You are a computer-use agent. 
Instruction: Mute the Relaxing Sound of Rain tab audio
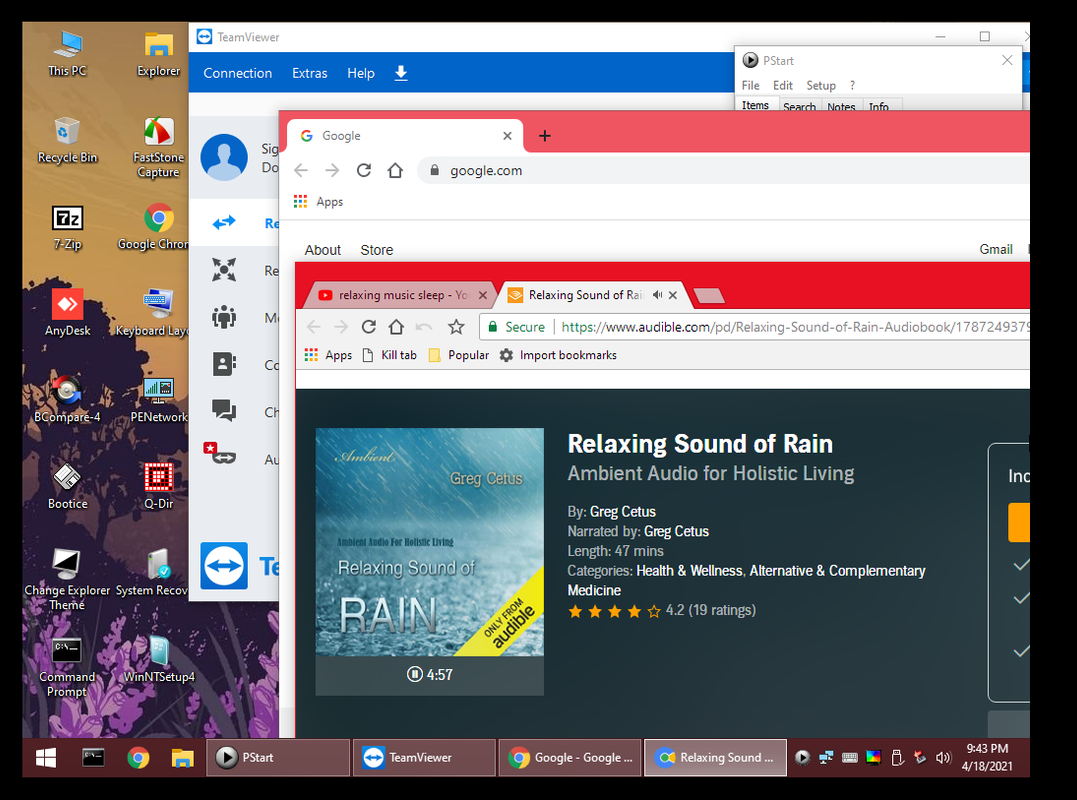657,295
